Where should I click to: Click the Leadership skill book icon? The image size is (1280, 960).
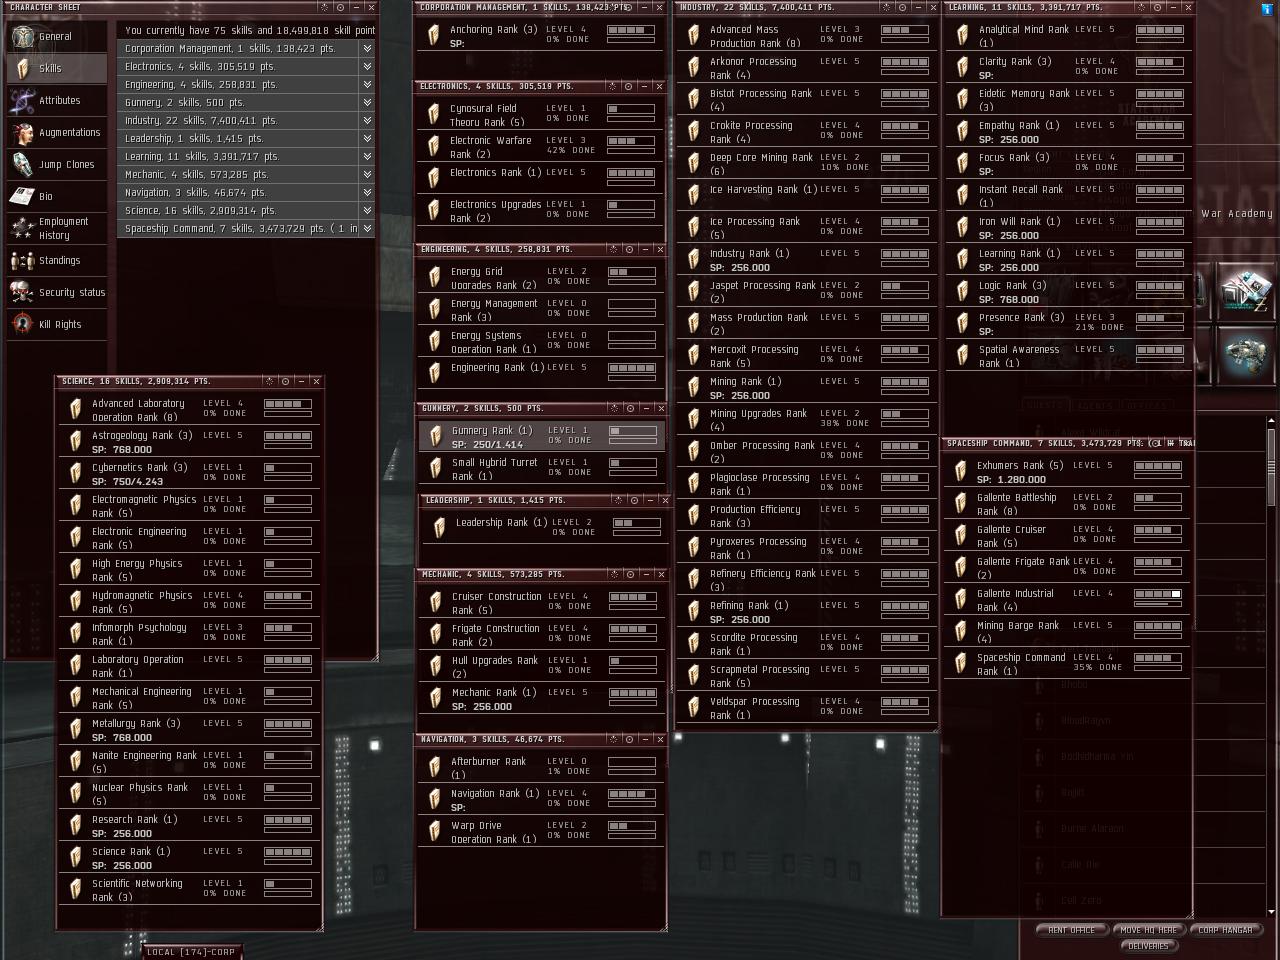438,527
